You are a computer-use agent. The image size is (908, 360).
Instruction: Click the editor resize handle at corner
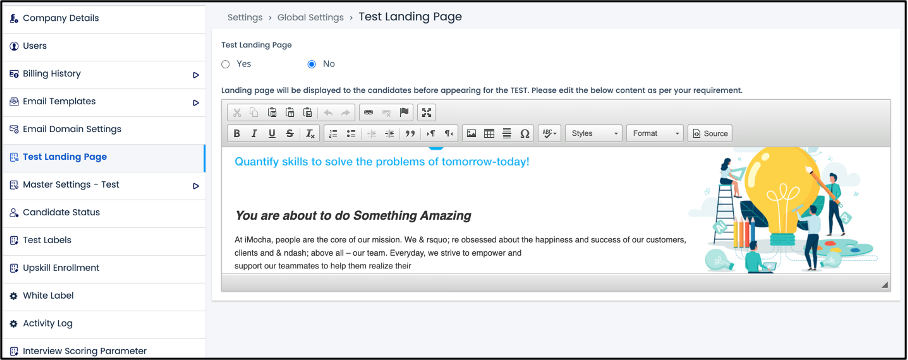[884, 284]
